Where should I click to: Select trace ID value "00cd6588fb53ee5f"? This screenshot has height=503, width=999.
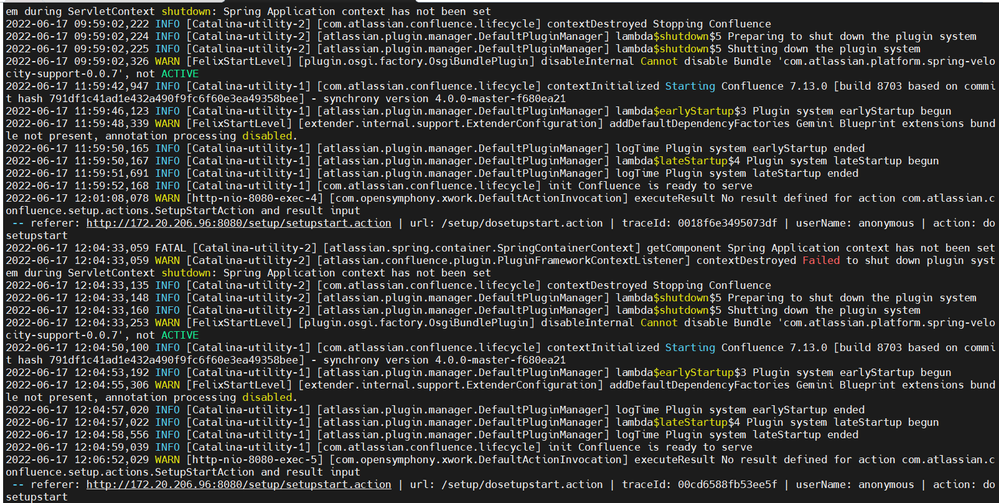(727, 485)
